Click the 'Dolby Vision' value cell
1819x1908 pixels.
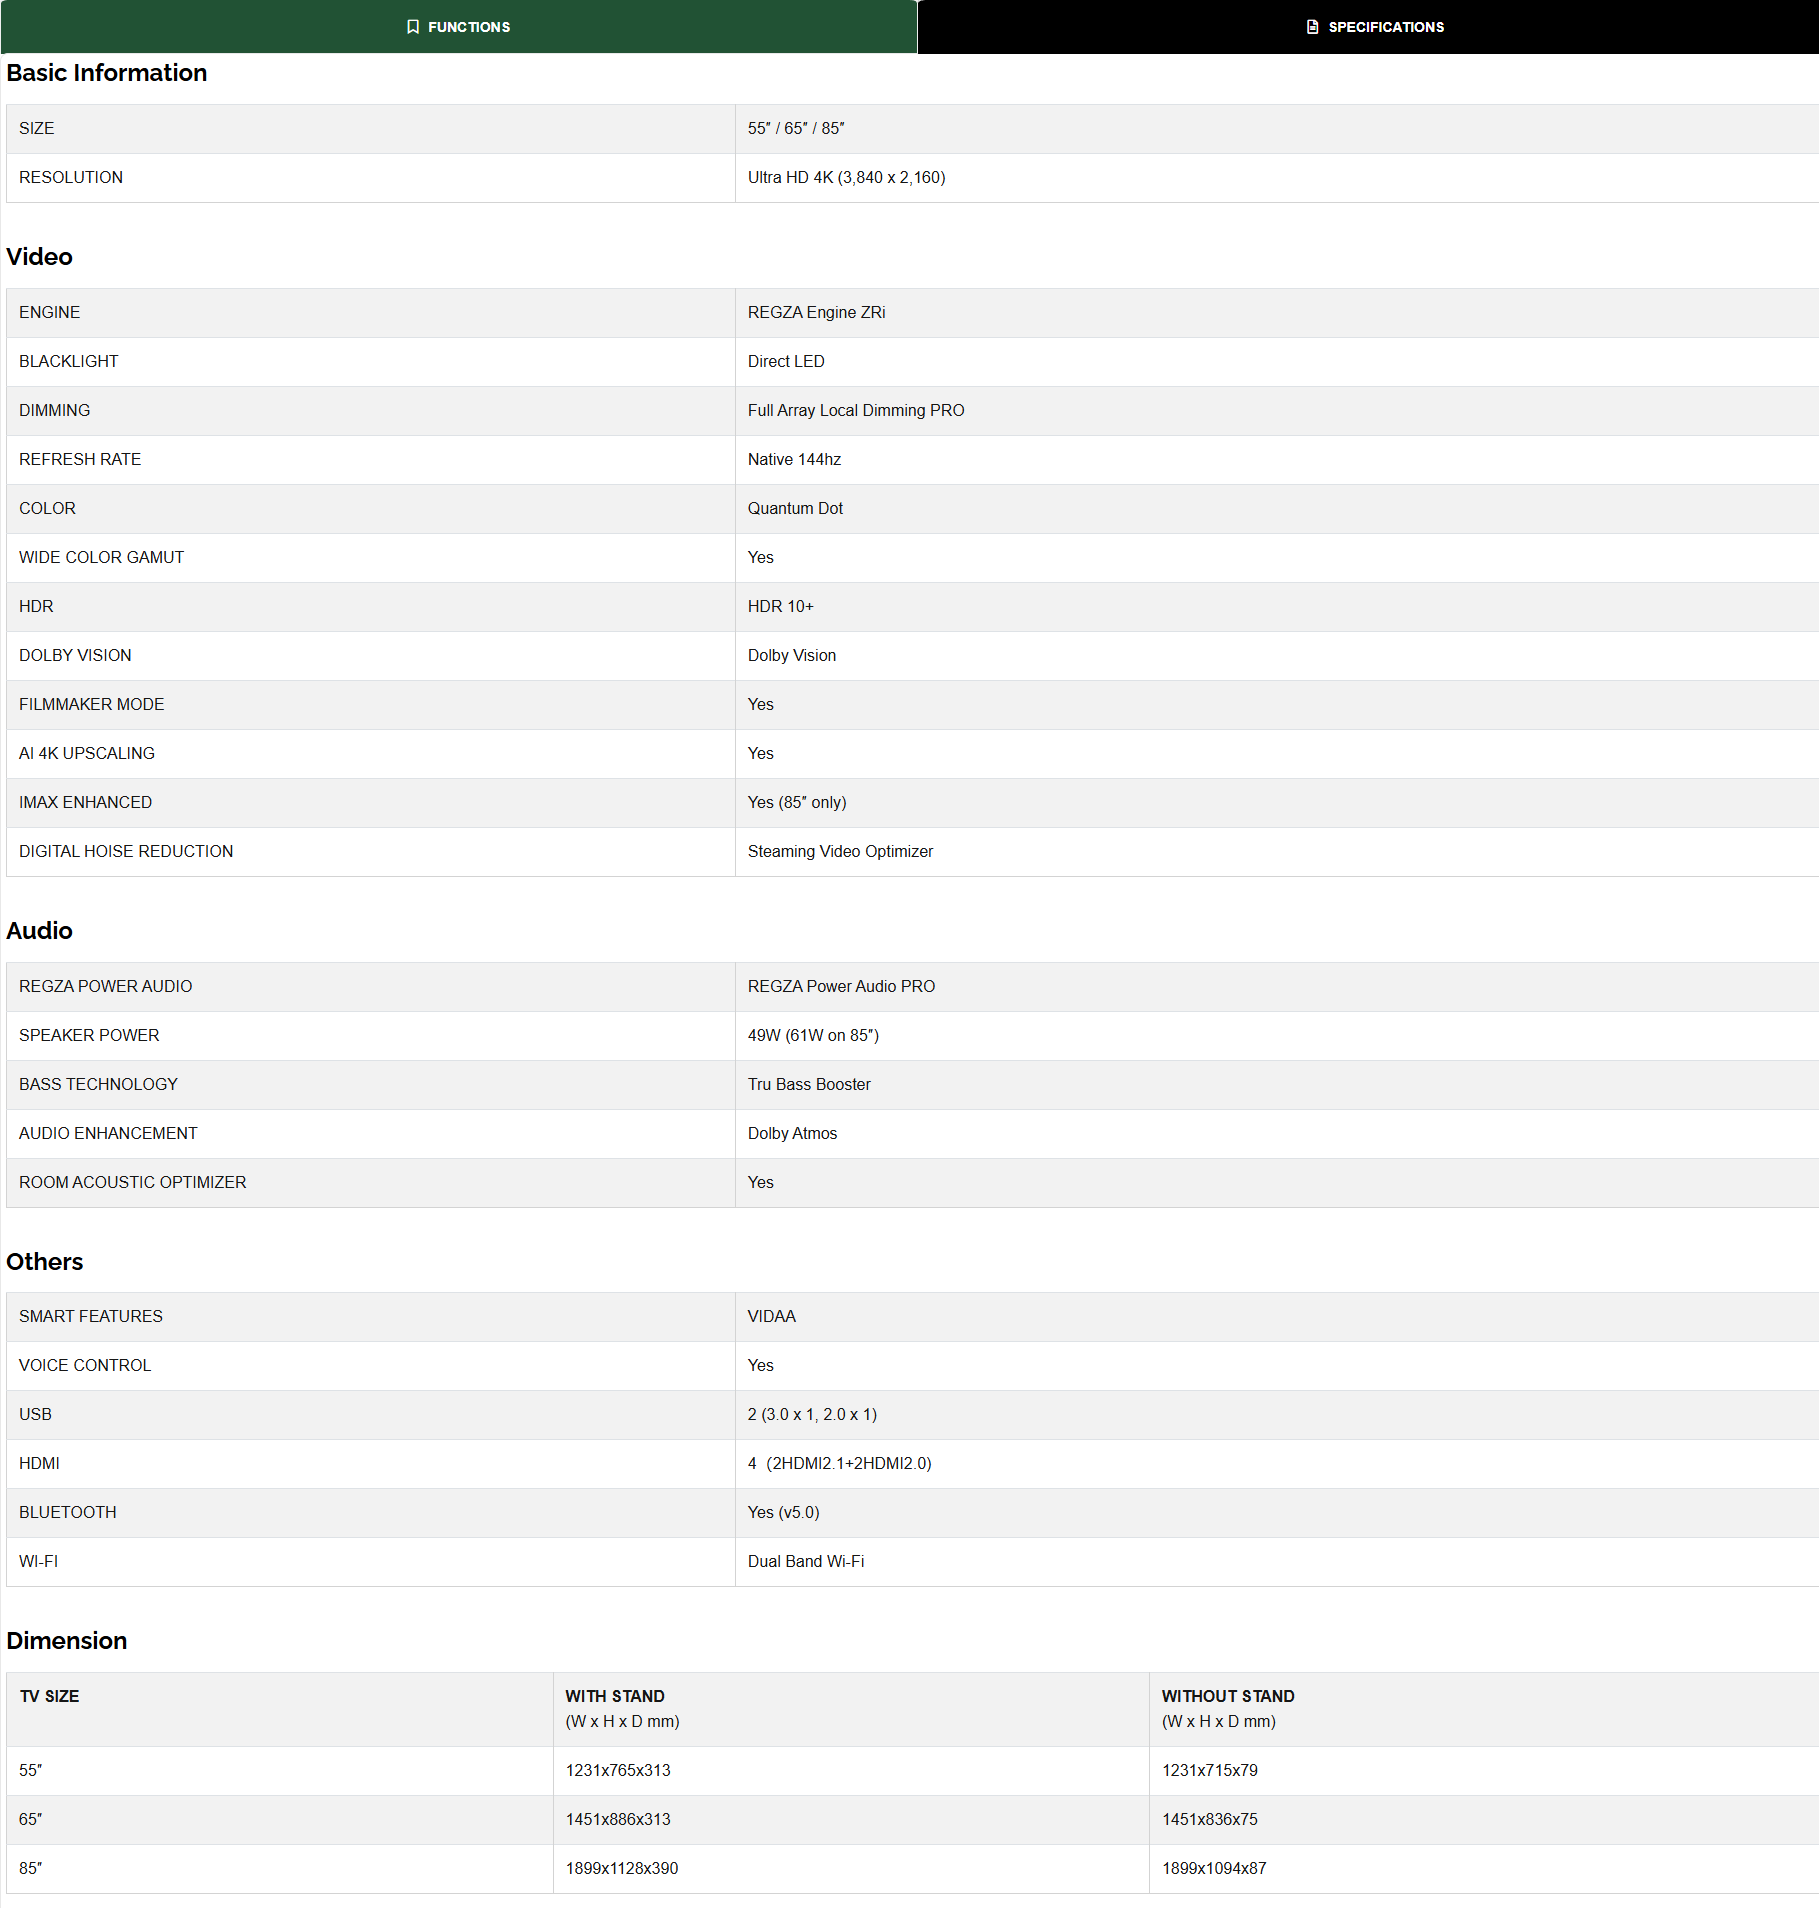click(1277, 656)
